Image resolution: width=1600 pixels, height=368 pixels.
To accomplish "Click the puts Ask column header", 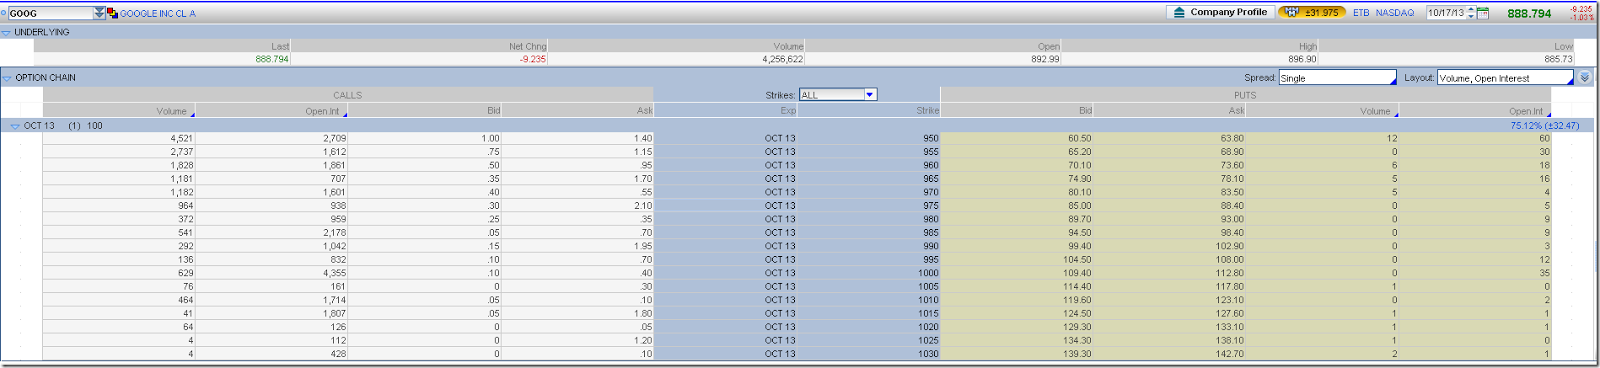I will point(1237,110).
